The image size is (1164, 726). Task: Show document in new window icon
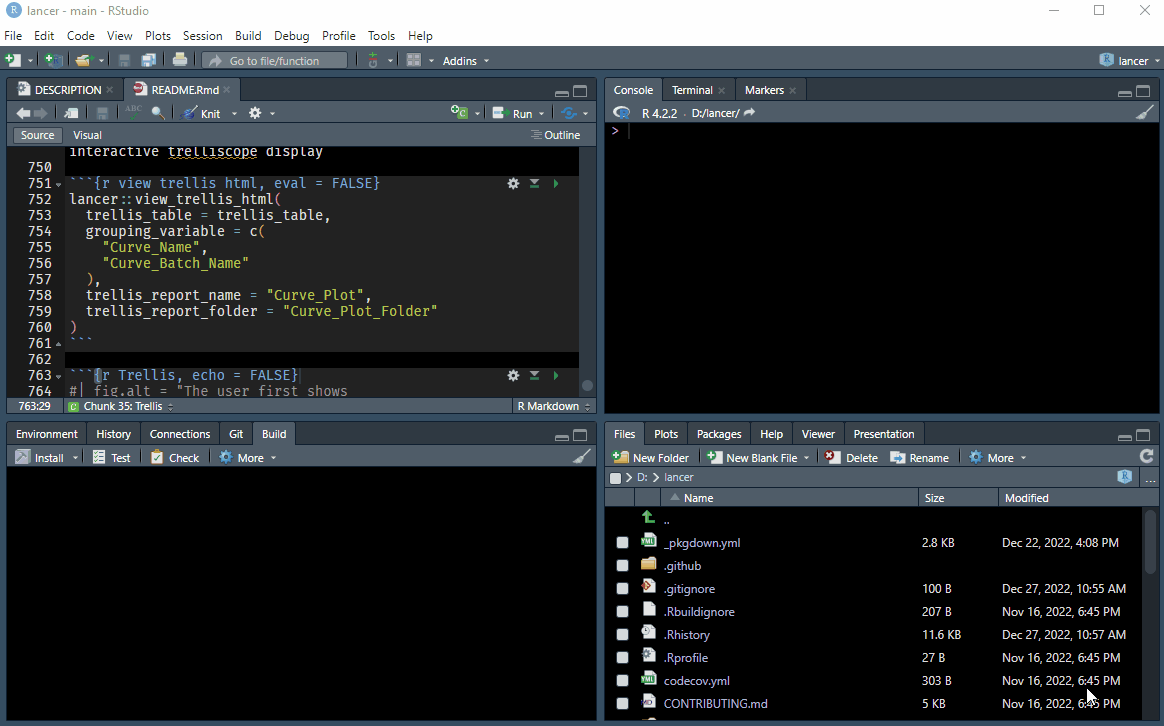(71, 113)
